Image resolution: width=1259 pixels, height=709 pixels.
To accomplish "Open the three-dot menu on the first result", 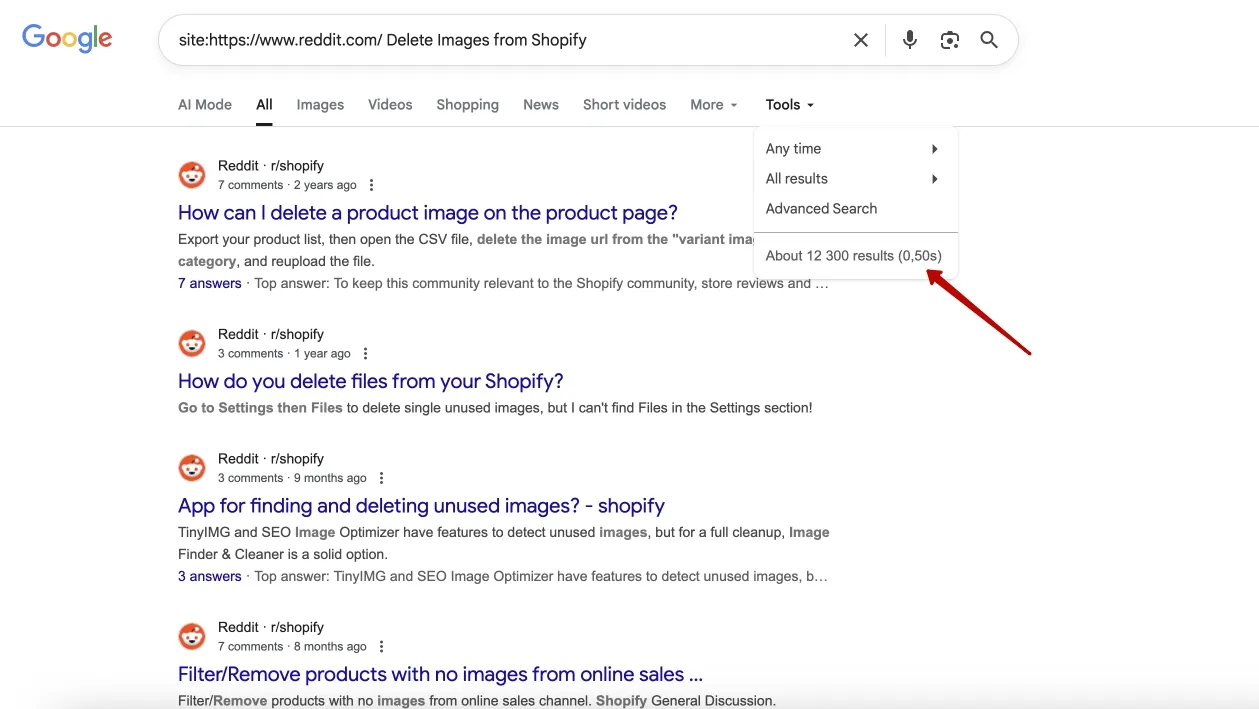I will (371, 184).
